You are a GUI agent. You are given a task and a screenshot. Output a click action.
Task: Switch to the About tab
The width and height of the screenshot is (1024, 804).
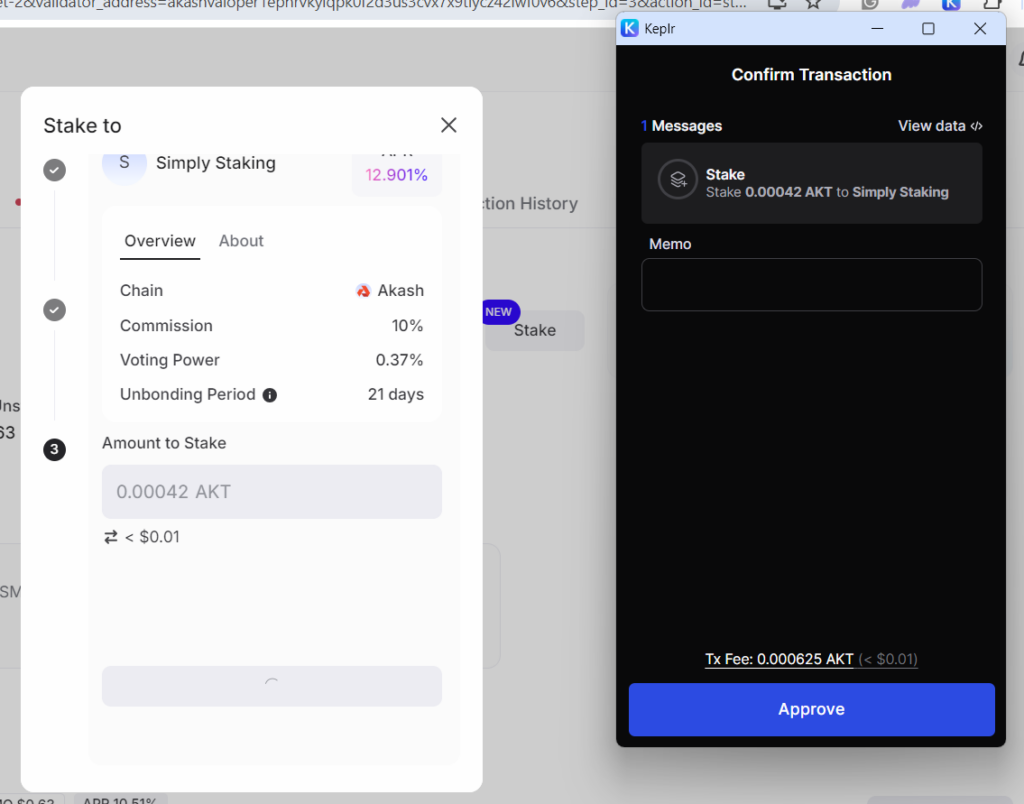[x=241, y=241]
